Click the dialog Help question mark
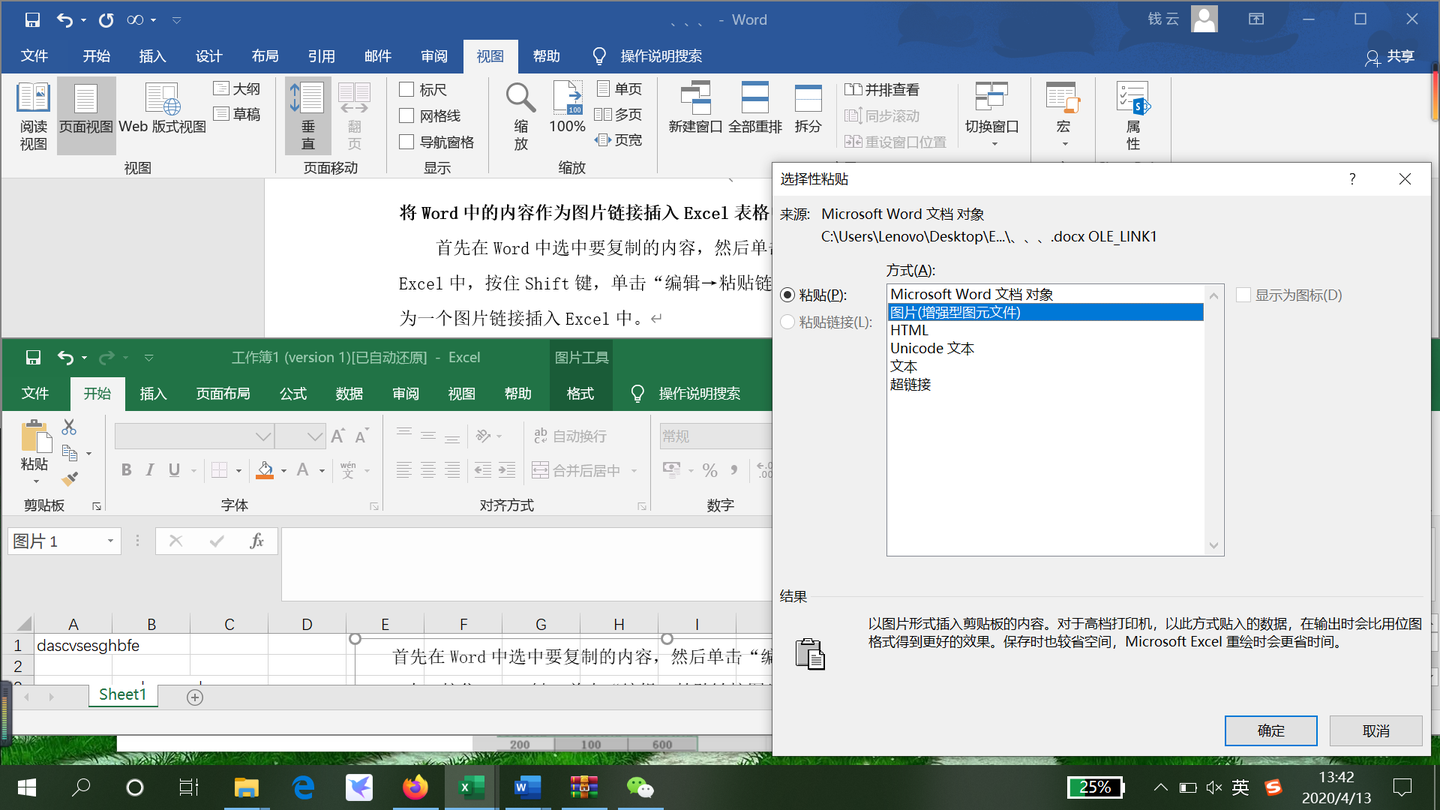1440x810 pixels. point(1352,179)
